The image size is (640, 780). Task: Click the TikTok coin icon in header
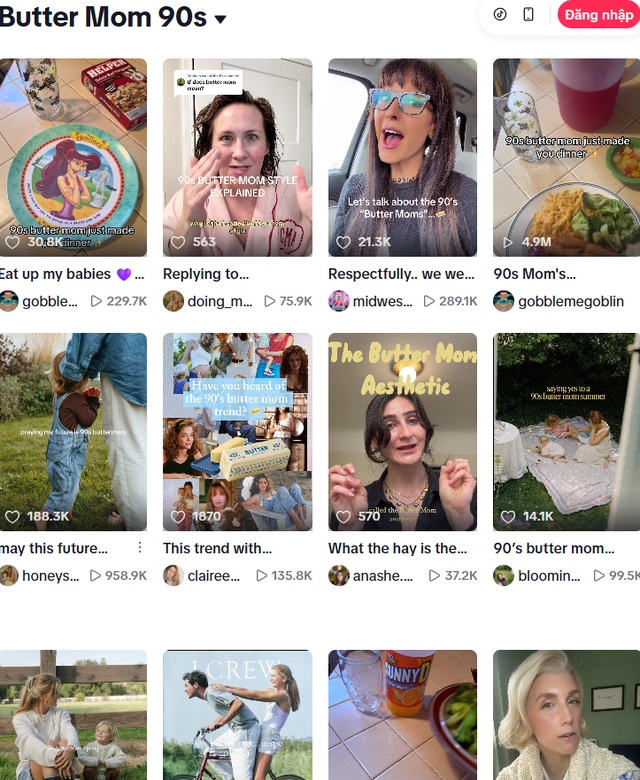[x=500, y=14]
